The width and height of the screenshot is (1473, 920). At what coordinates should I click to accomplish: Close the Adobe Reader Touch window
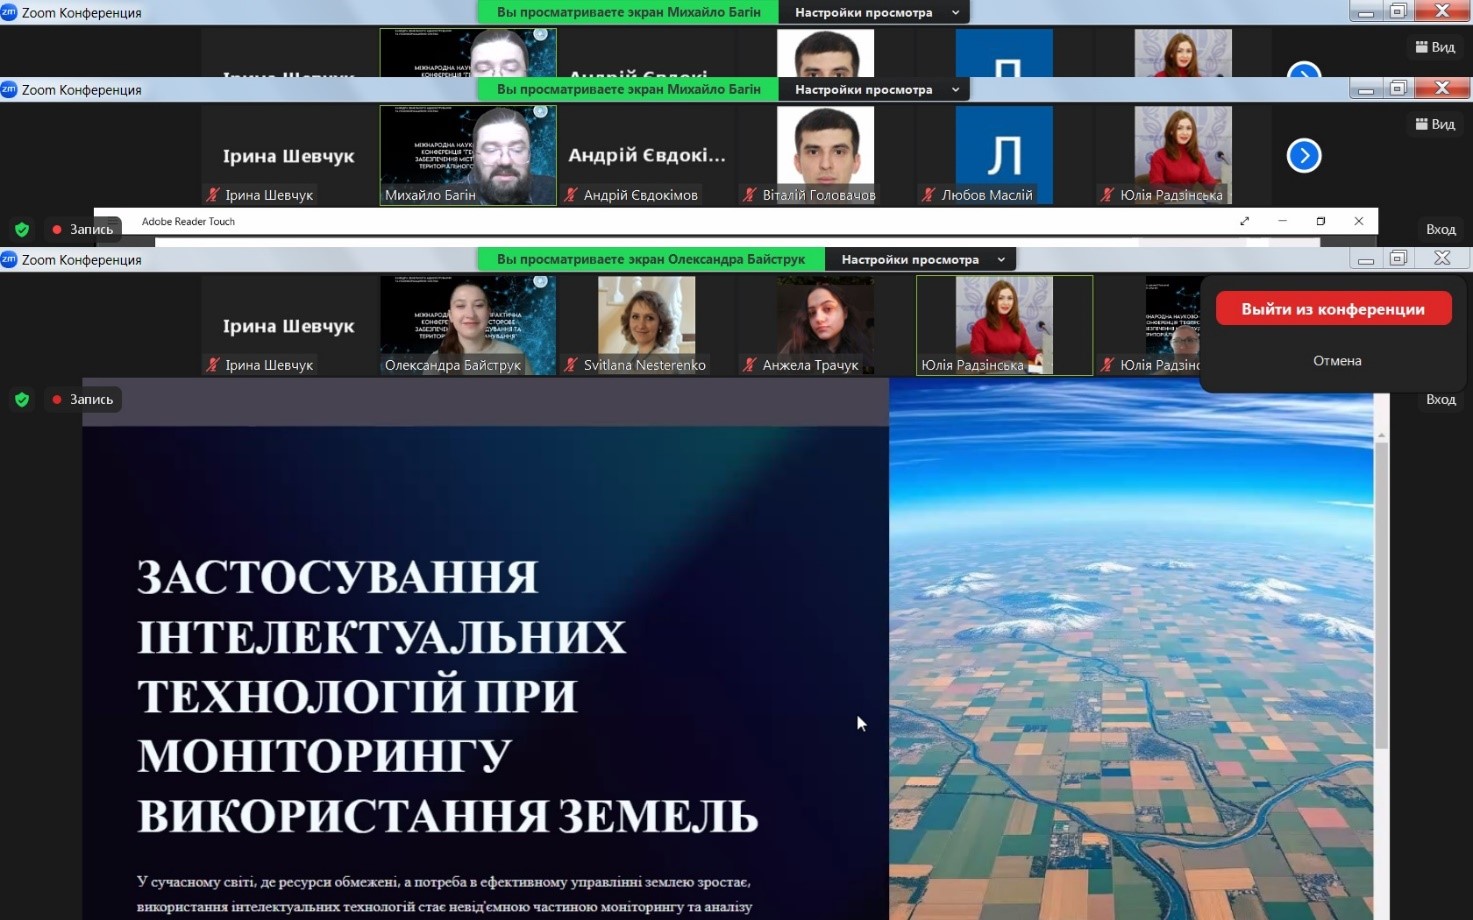(1359, 221)
